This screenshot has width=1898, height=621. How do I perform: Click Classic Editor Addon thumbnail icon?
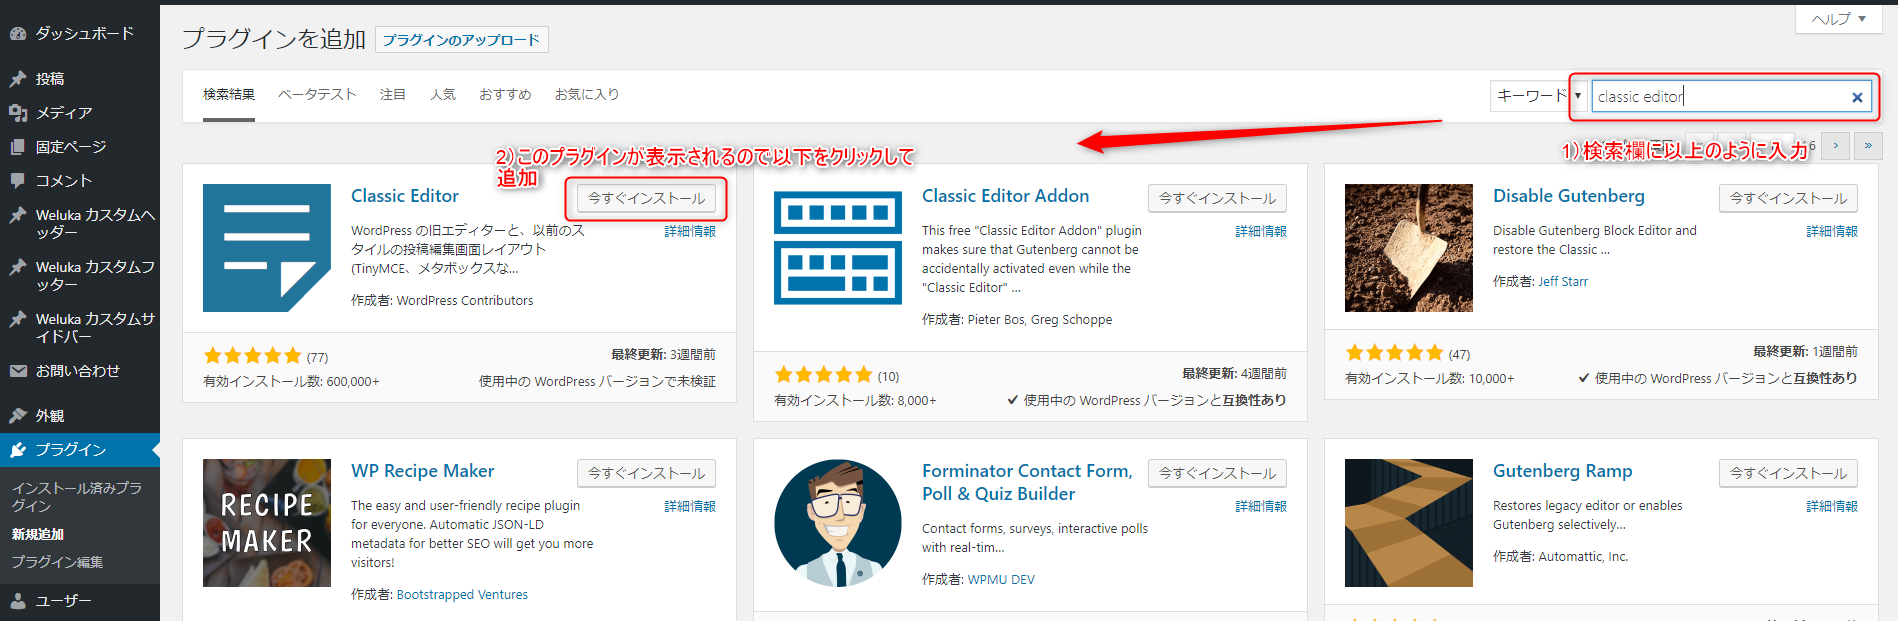[x=838, y=248]
